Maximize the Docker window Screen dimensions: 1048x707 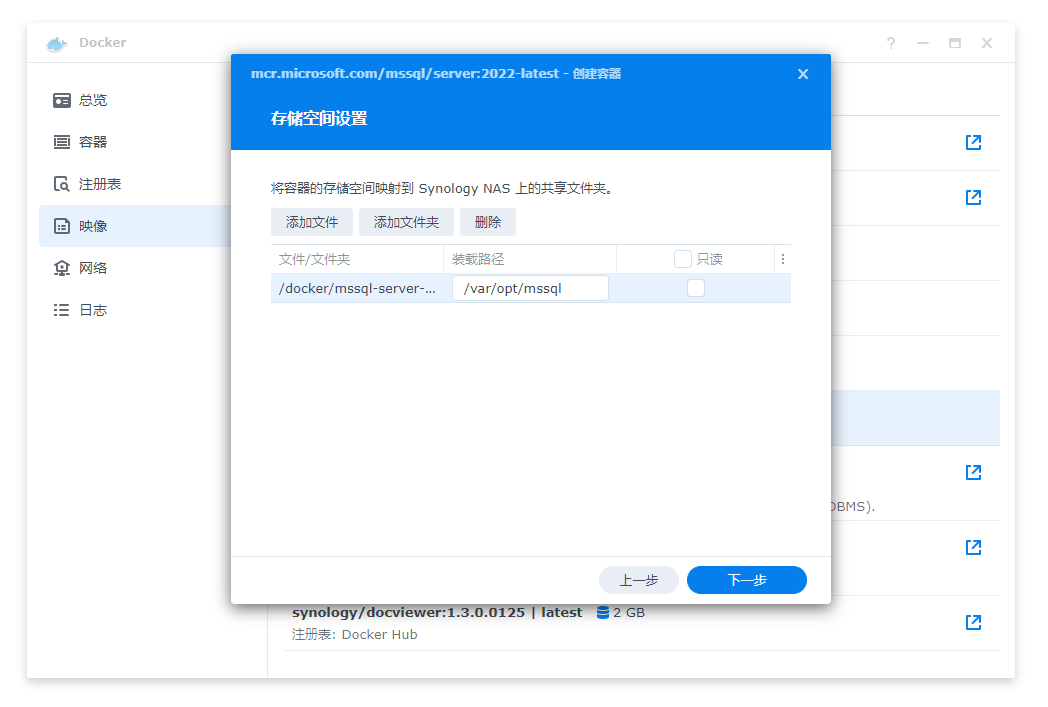pos(954,43)
